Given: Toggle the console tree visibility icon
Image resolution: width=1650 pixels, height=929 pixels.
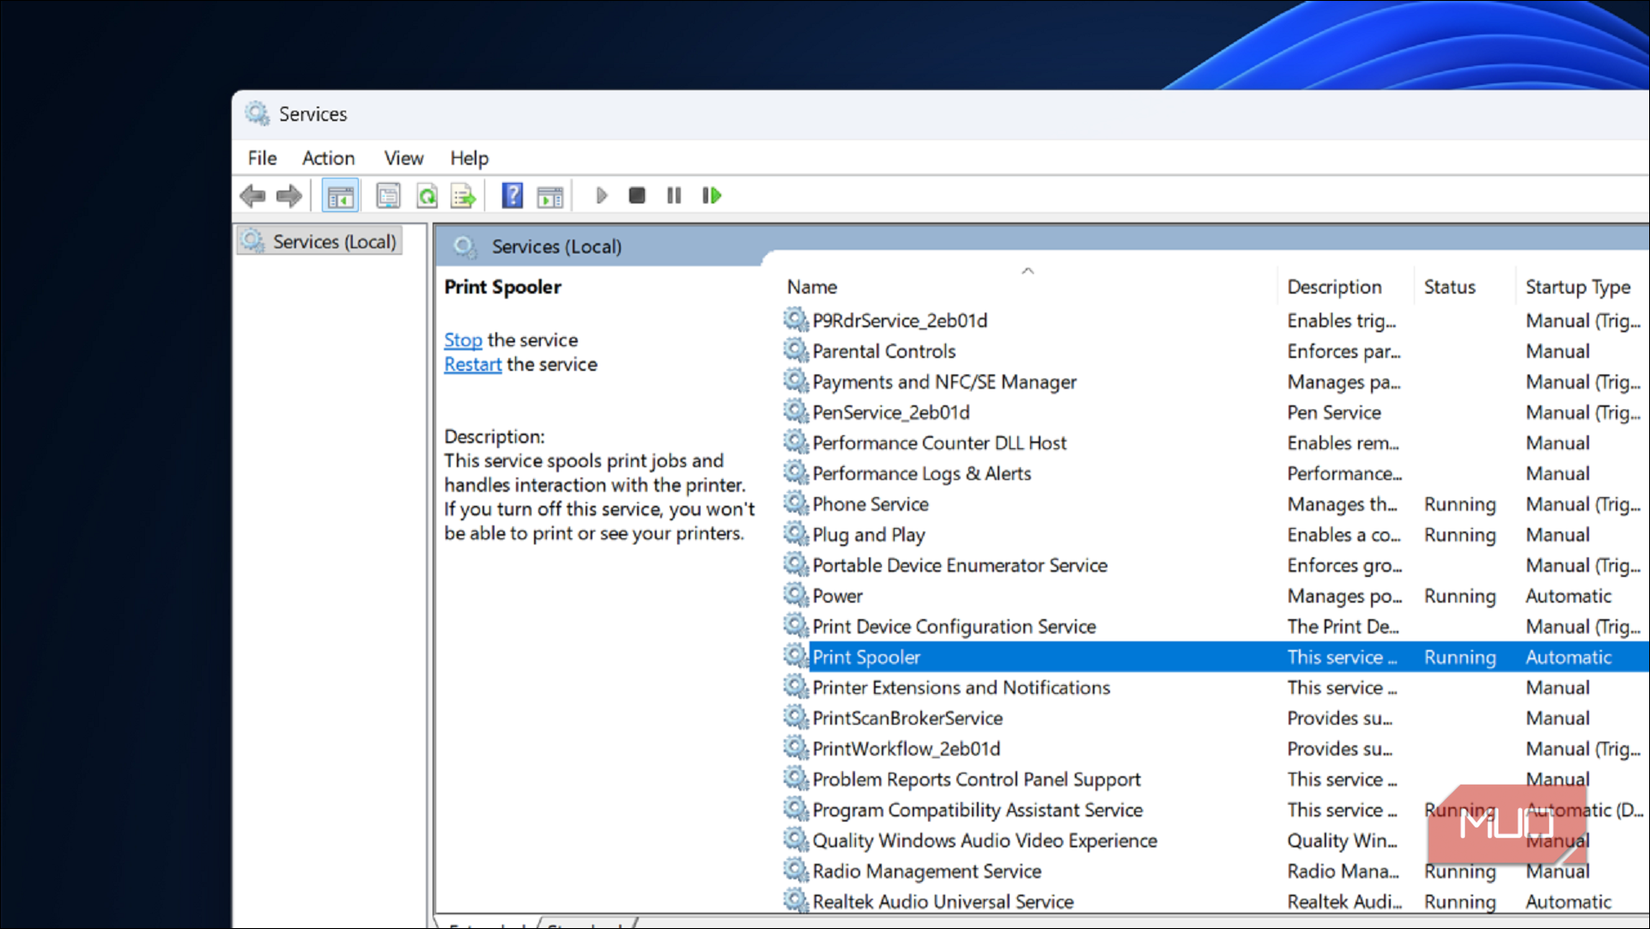Looking at the screenshot, I should [340, 195].
